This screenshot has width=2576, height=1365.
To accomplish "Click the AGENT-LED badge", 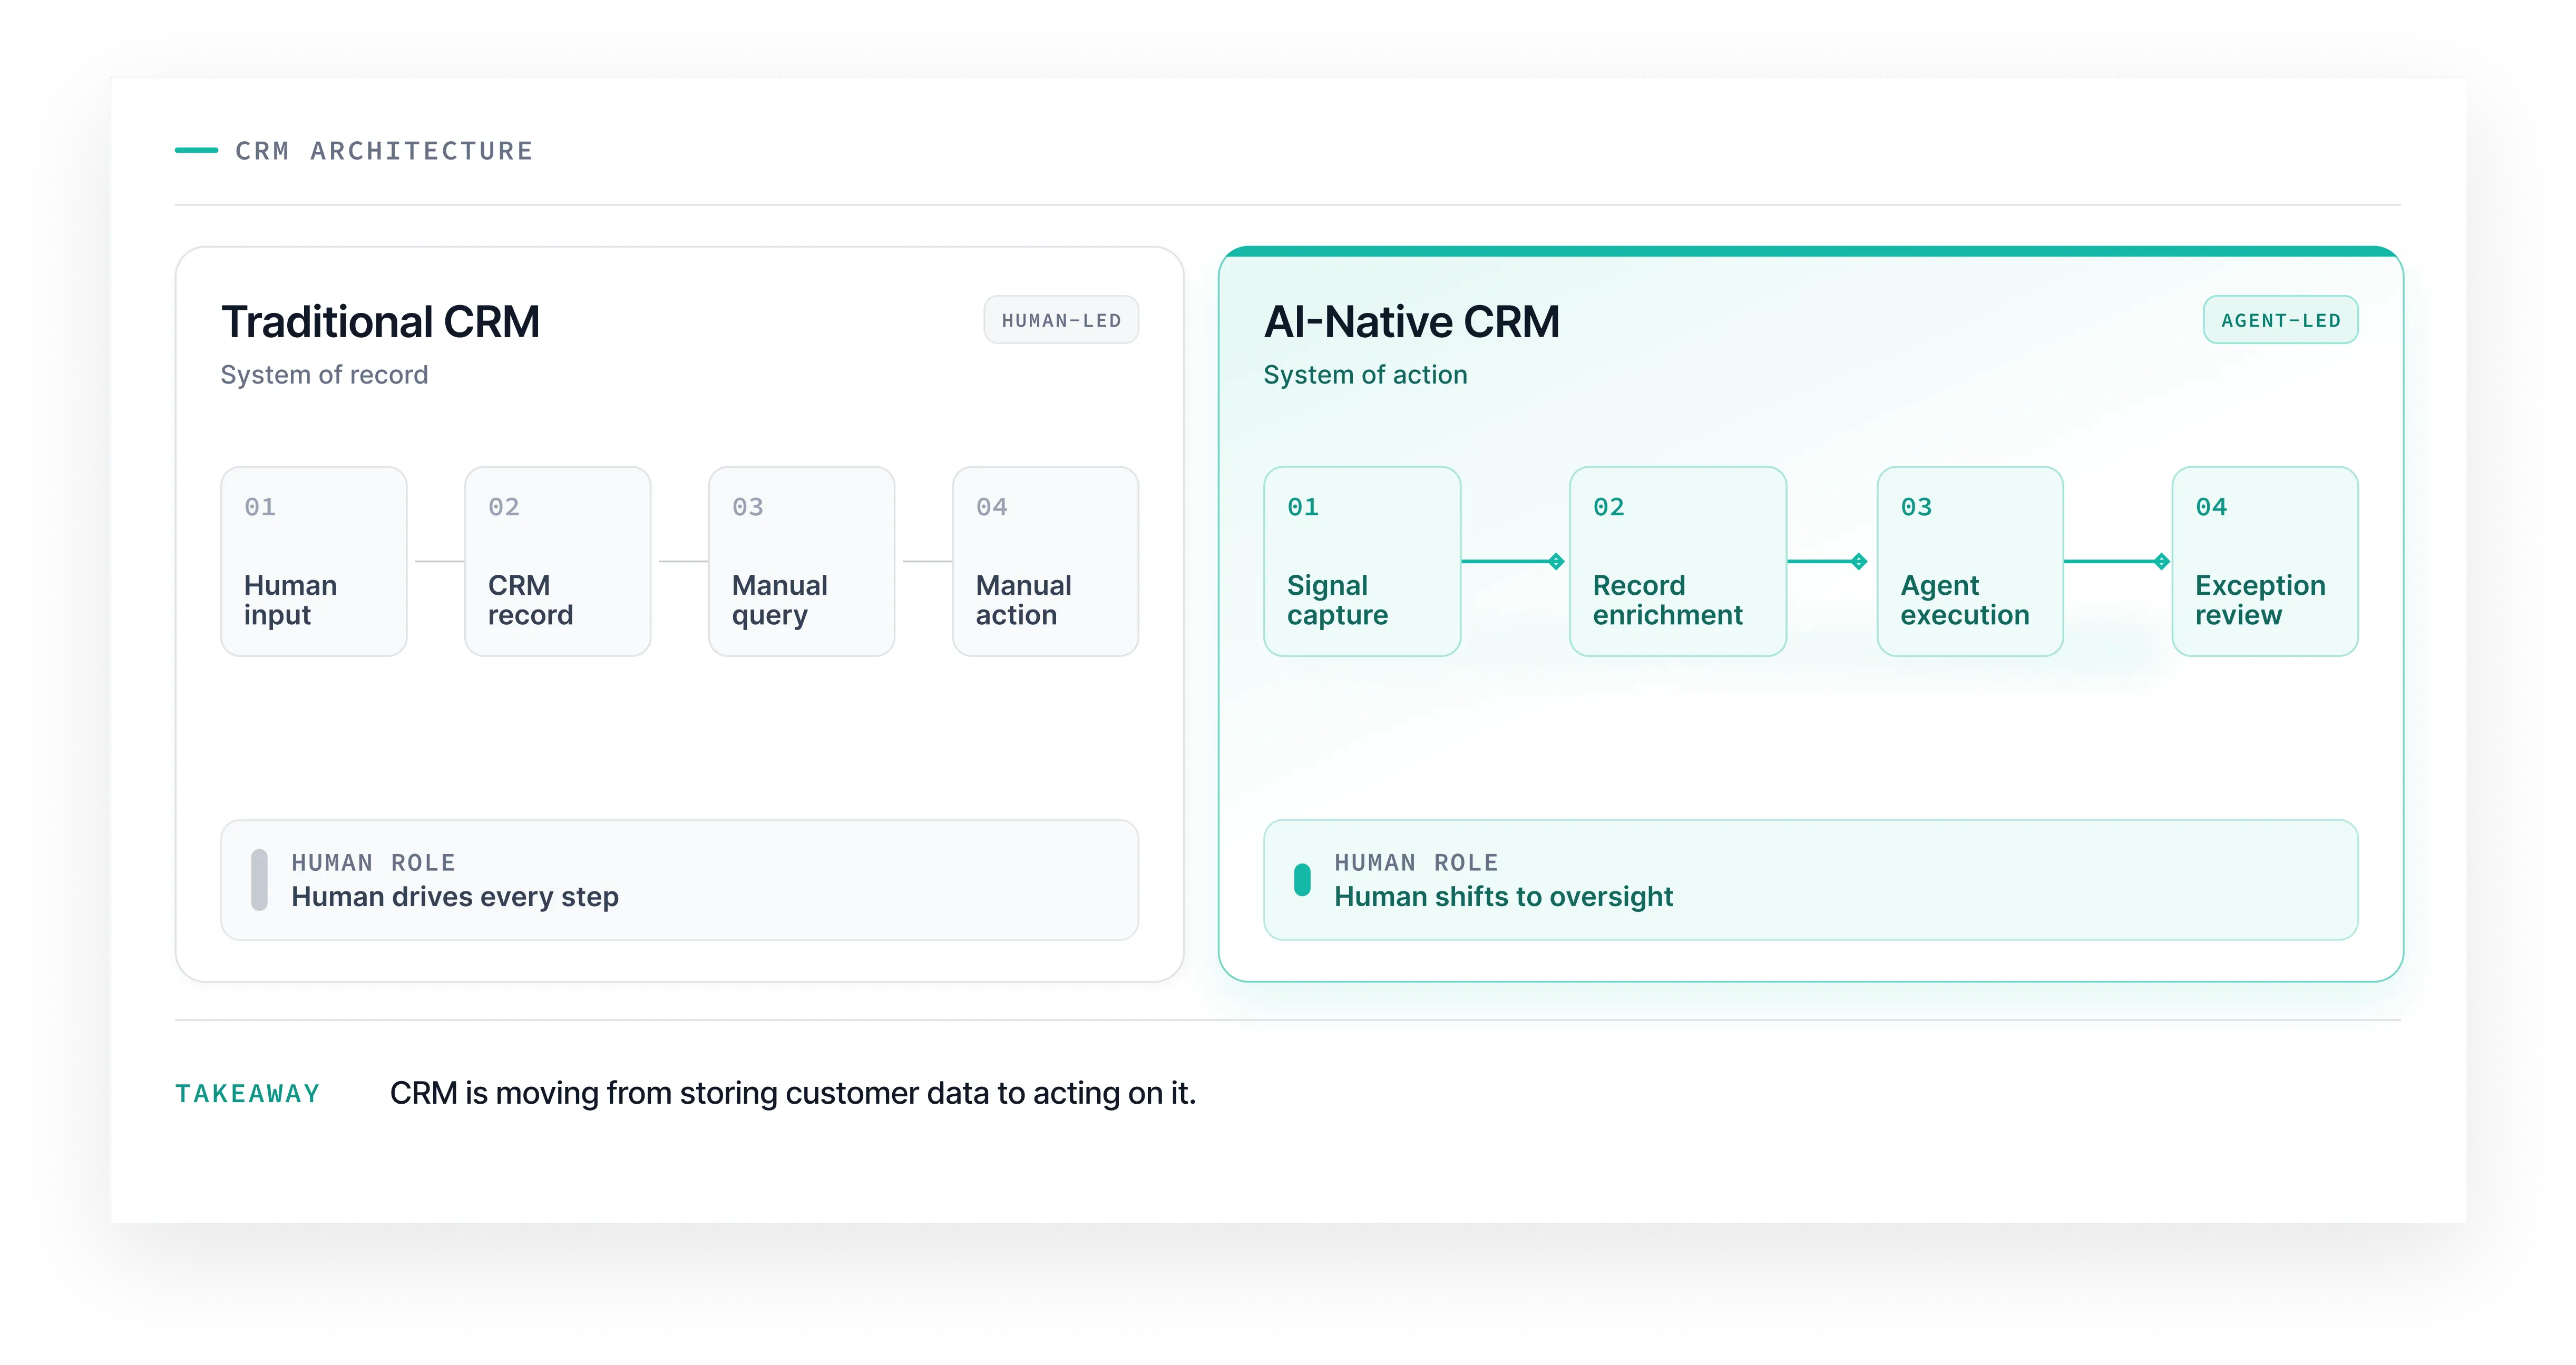I will pos(2280,320).
